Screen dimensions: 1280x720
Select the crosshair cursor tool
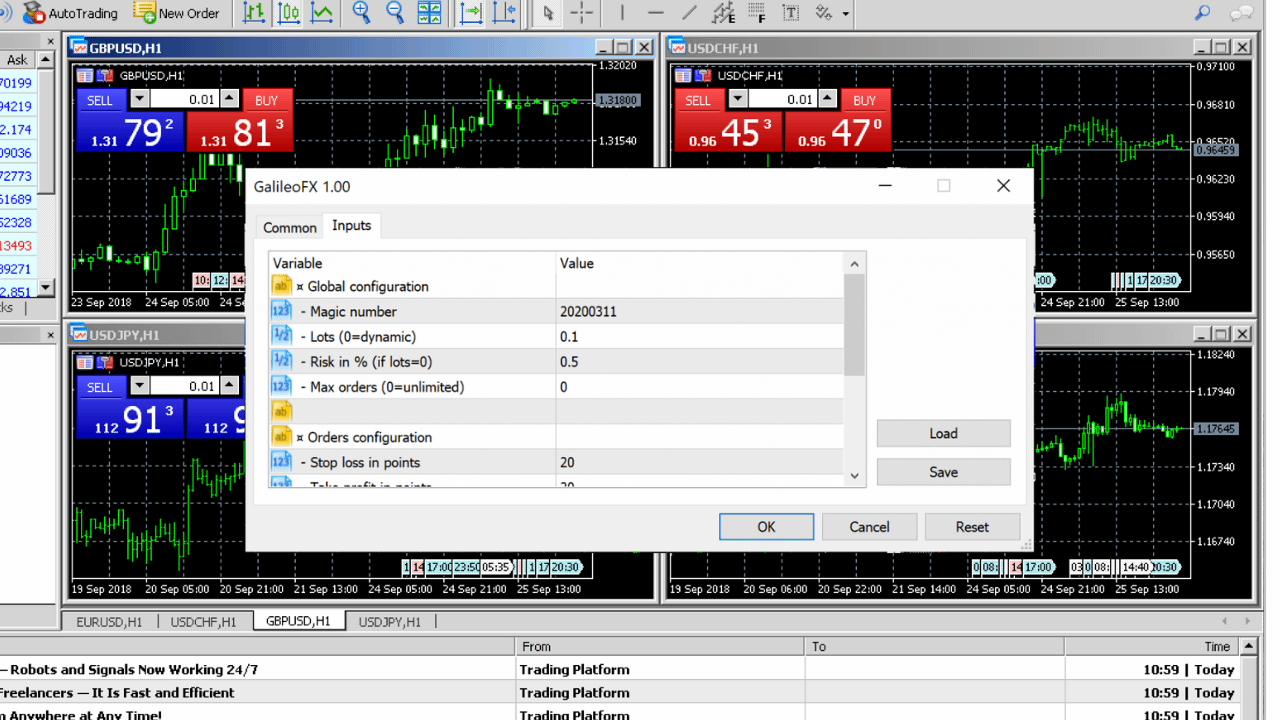[582, 13]
